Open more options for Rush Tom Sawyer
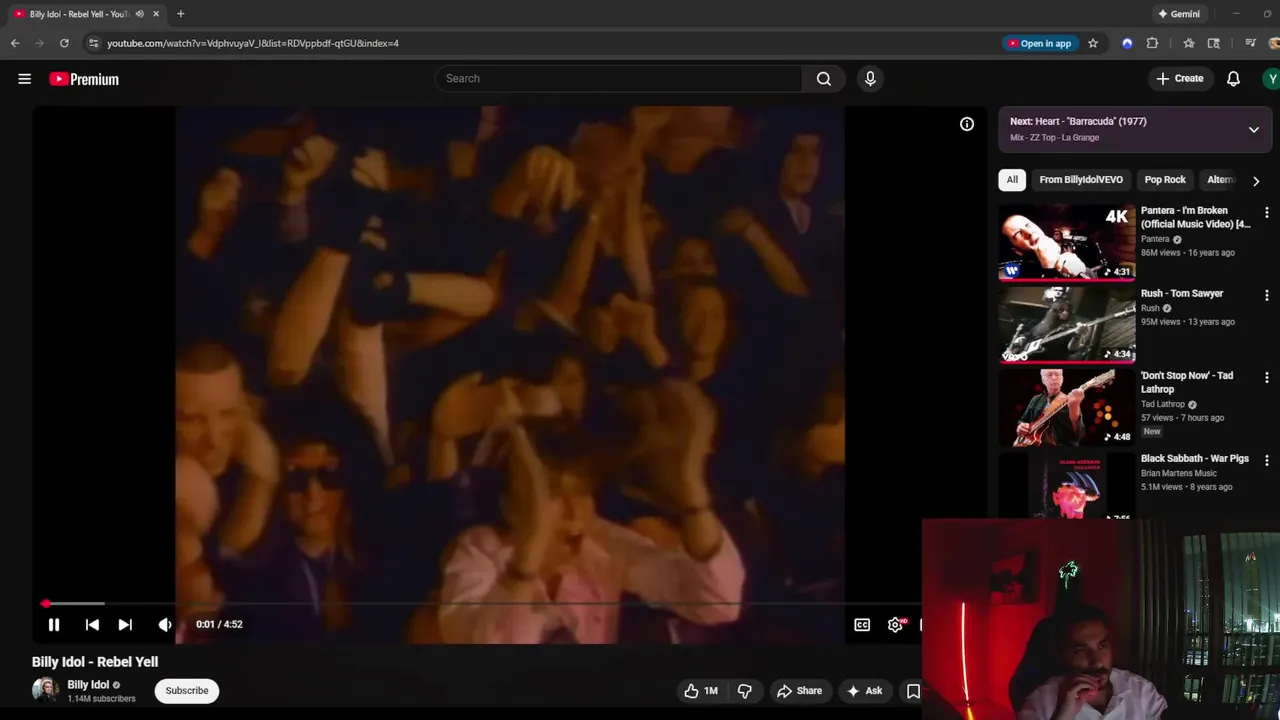The width and height of the screenshot is (1280, 720). tap(1267, 295)
